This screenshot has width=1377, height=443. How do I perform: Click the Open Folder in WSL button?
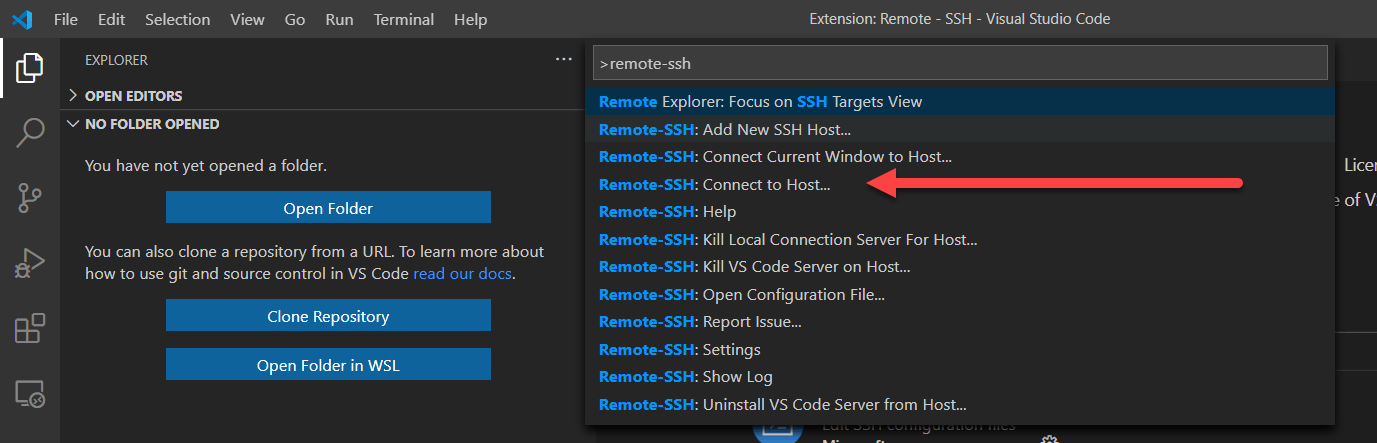328,365
